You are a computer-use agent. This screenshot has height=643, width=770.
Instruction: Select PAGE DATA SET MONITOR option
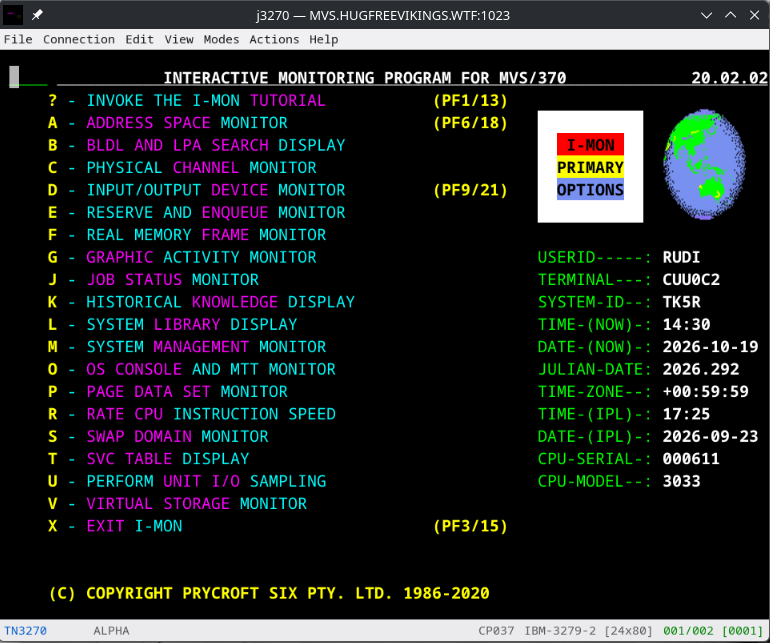pos(187,392)
